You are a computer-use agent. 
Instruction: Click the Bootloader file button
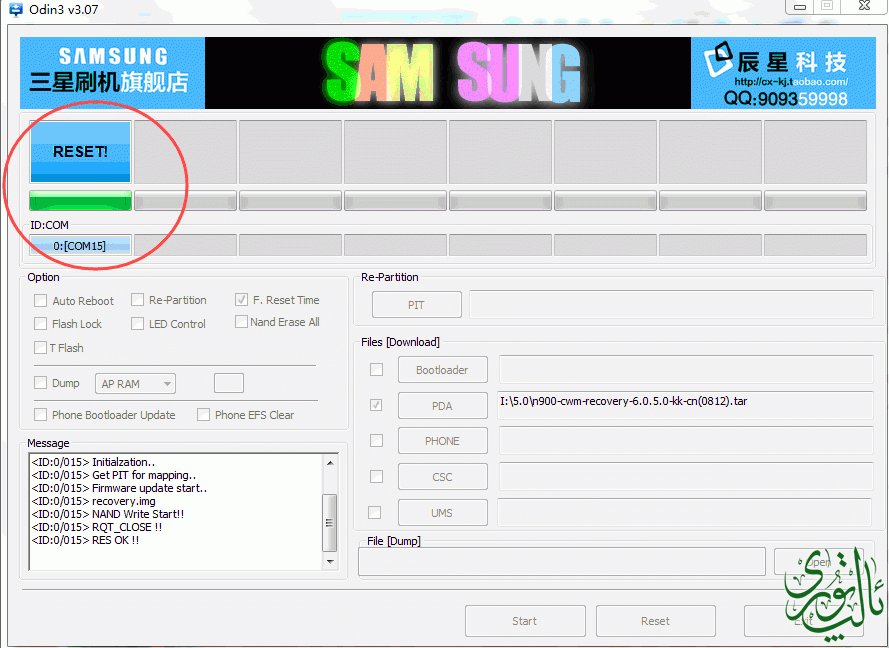point(443,370)
